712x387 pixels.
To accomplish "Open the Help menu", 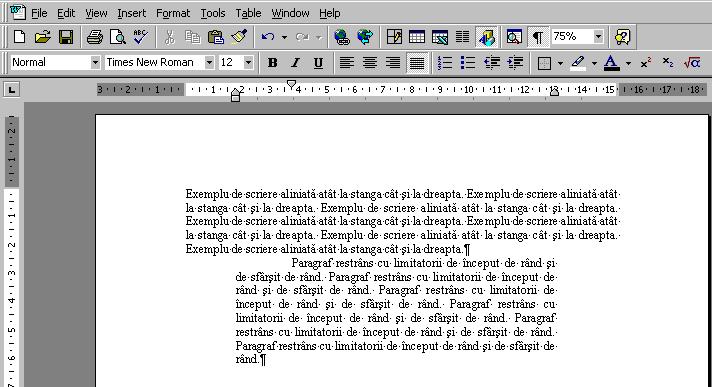I will (330, 13).
